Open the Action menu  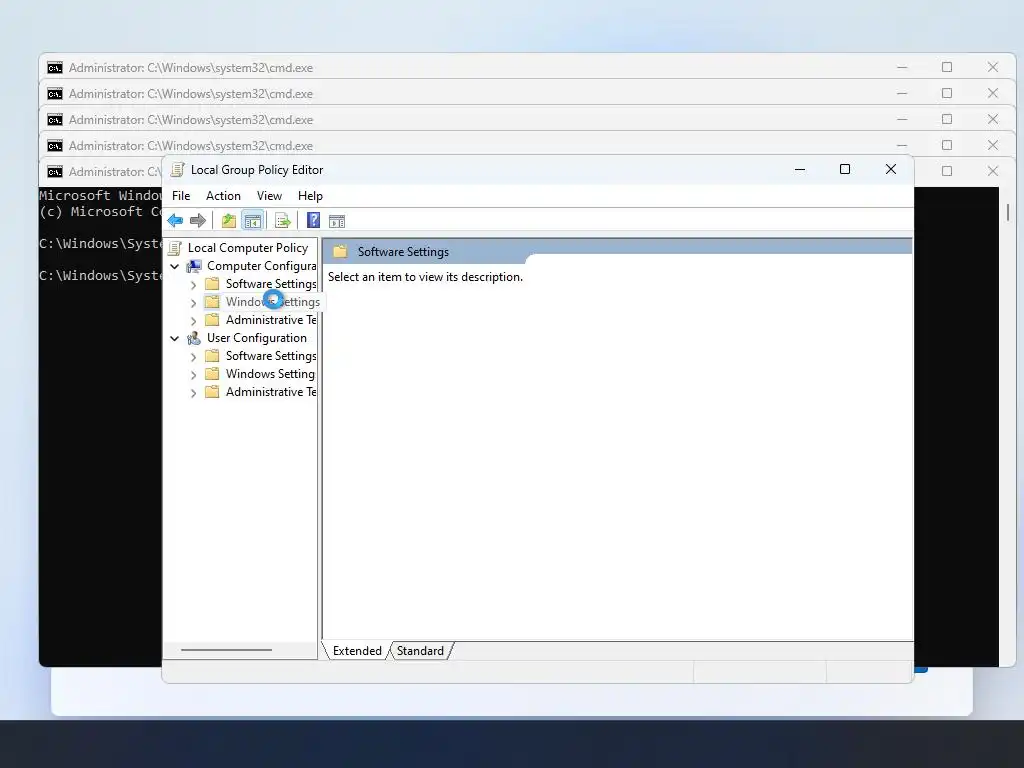point(223,196)
